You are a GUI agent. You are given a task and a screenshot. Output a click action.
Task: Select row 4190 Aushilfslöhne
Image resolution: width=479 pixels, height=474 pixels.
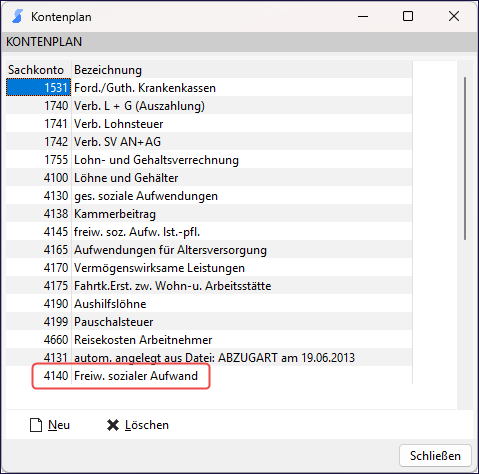(x=209, y=304)
